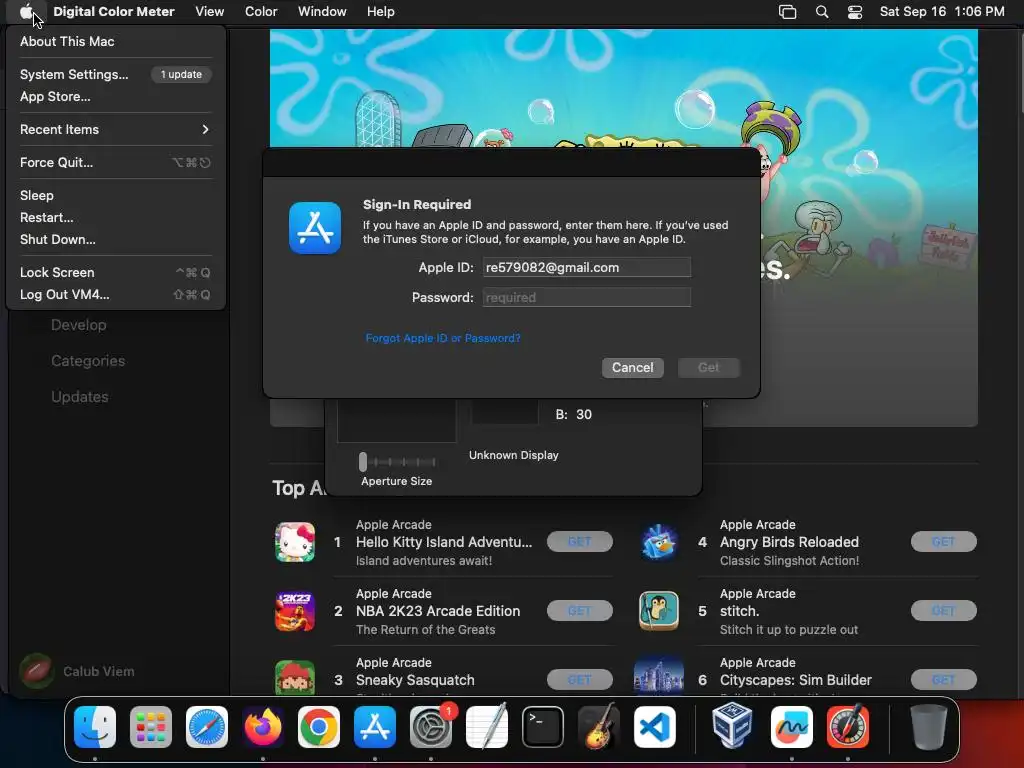
Task: Click GET for Sneaky Sasquatch
Action: pyautogui.click(x=580, y=680)
